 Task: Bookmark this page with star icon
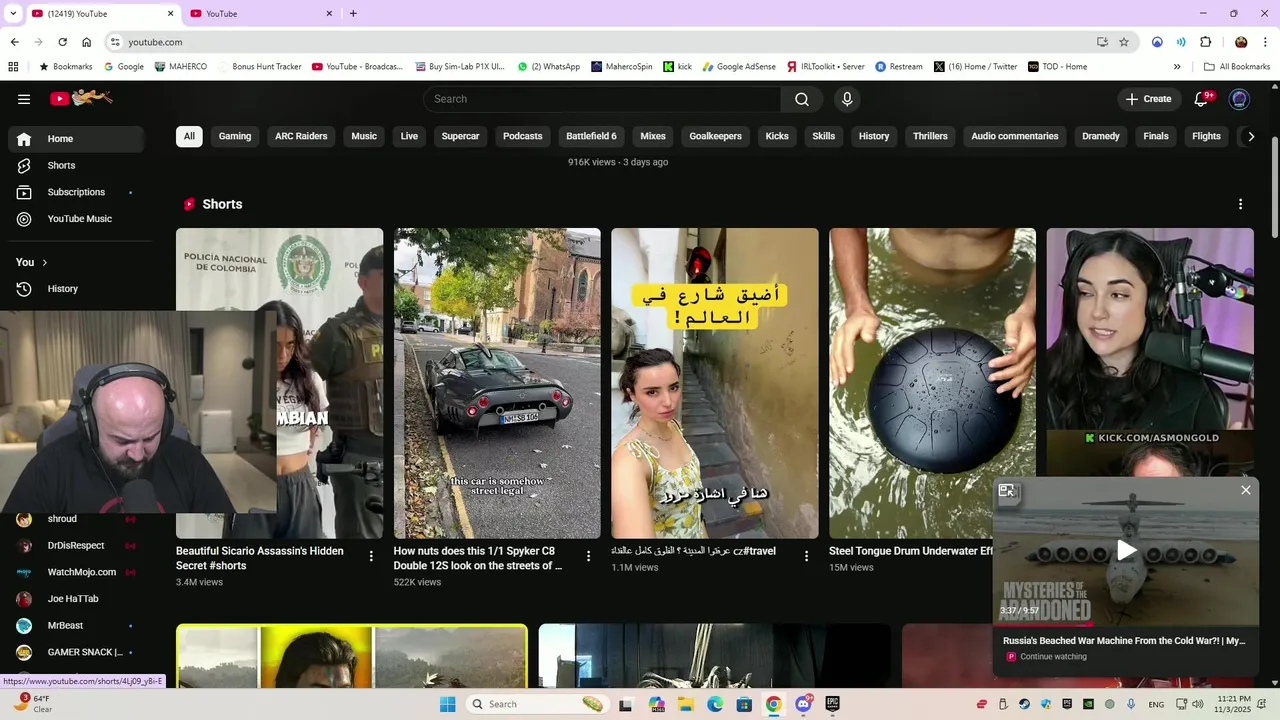point(1124,42)
